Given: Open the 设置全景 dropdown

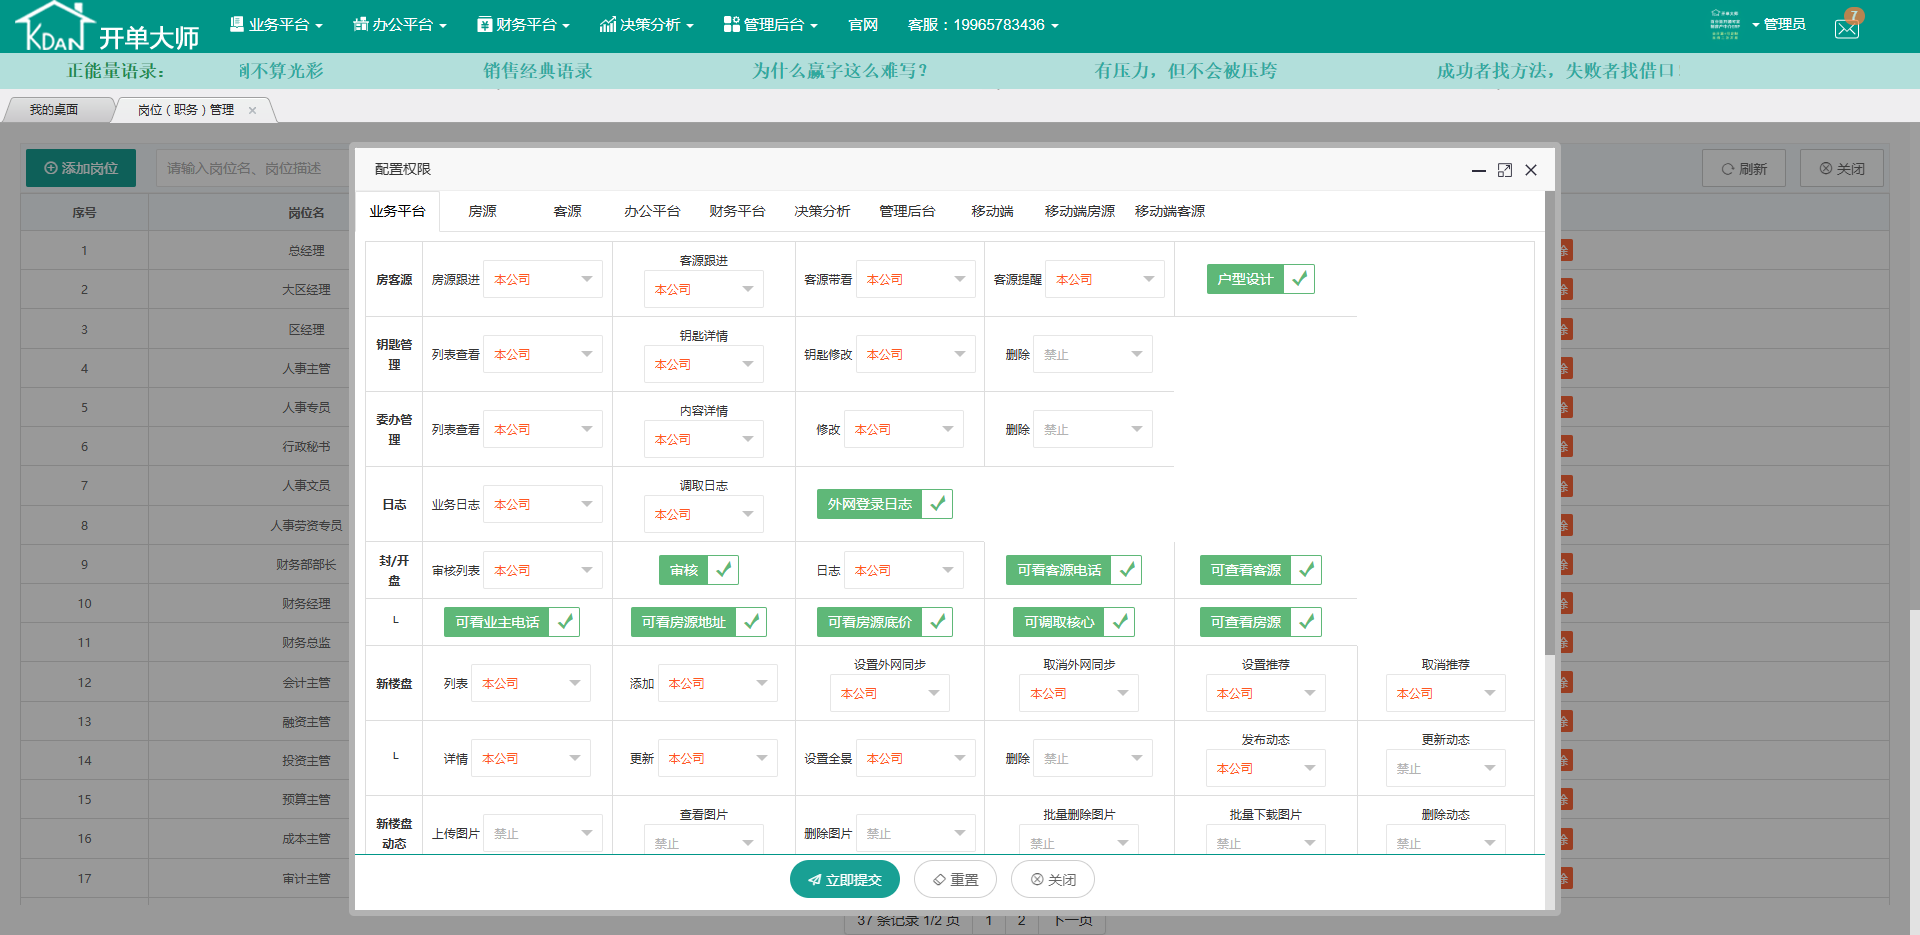Looking at the screenshot, I should (x=915, y=759).
